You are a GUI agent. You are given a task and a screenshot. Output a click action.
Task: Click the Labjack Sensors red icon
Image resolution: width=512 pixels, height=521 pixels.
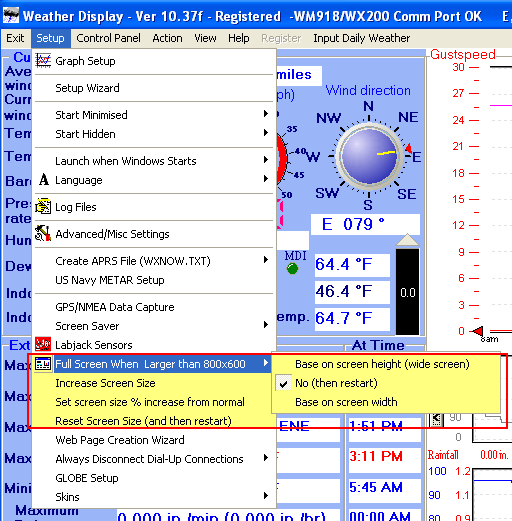point(43,345)
